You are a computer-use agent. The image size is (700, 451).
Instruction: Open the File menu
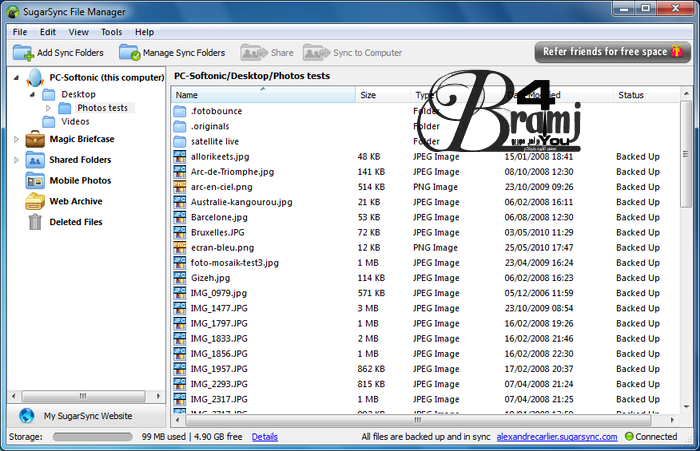[x=20, y=32]
